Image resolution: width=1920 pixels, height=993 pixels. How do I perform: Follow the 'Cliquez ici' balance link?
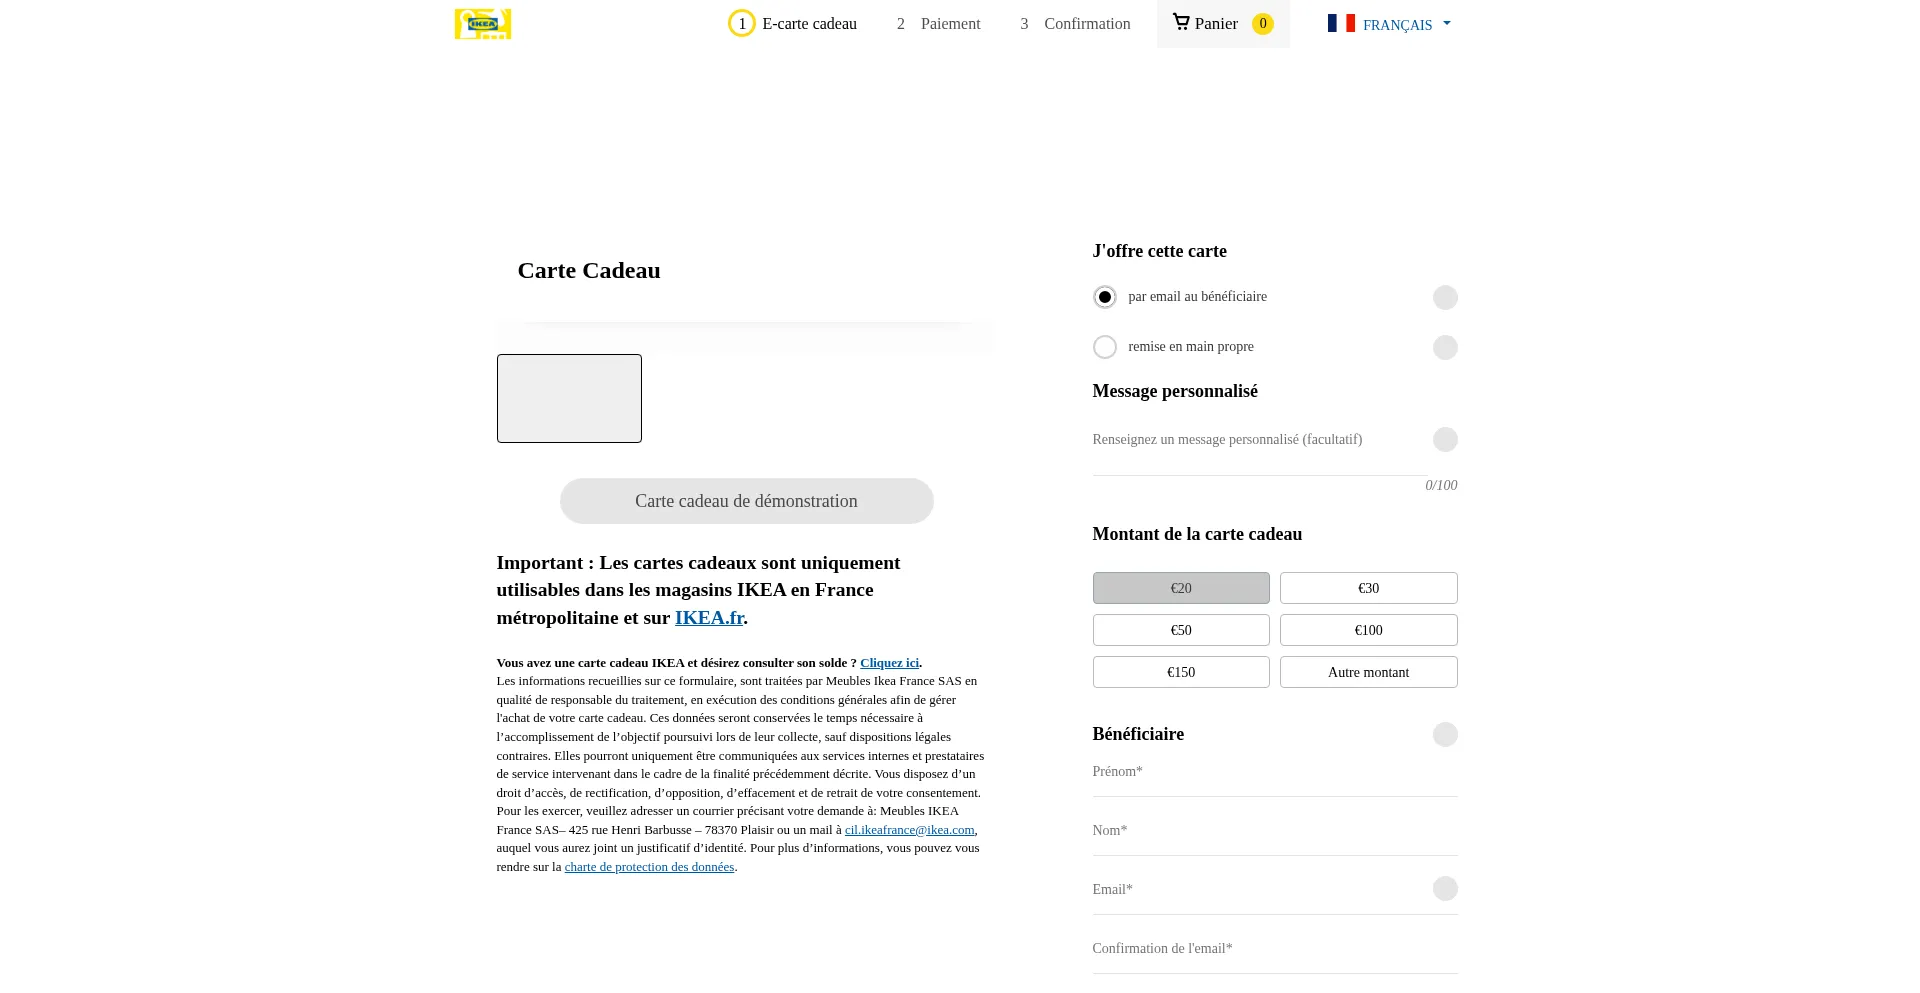coord(889,663)
